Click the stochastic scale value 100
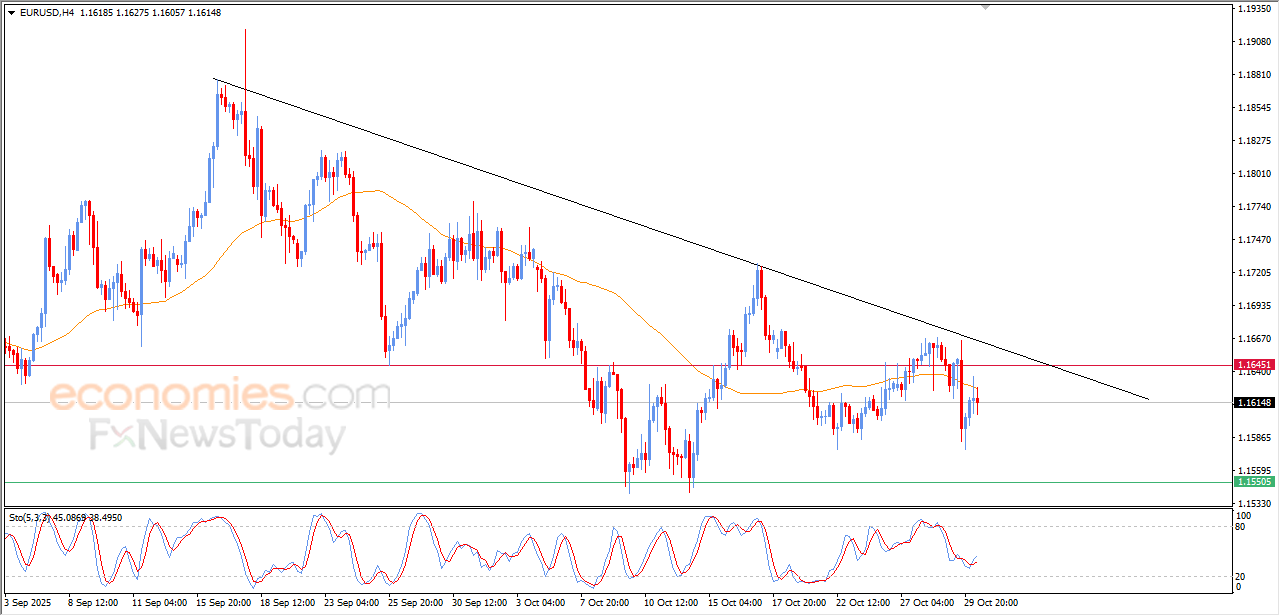The image size is (1280, 616). point(1245,516)
